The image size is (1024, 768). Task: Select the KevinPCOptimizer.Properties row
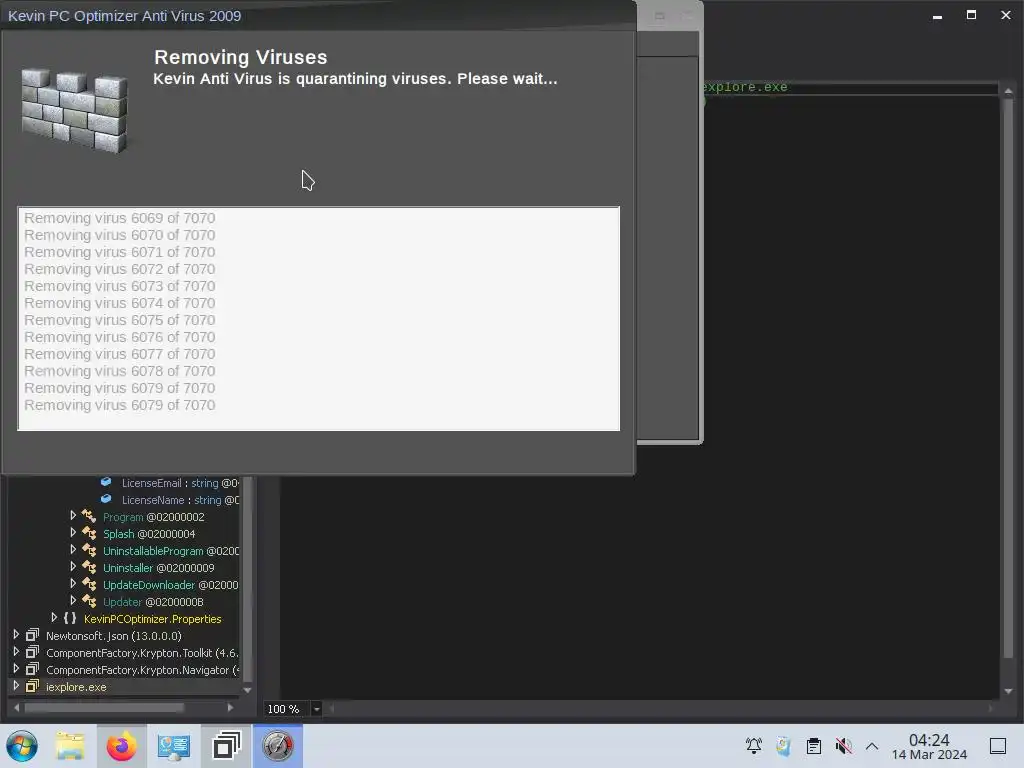click(124, 619)
